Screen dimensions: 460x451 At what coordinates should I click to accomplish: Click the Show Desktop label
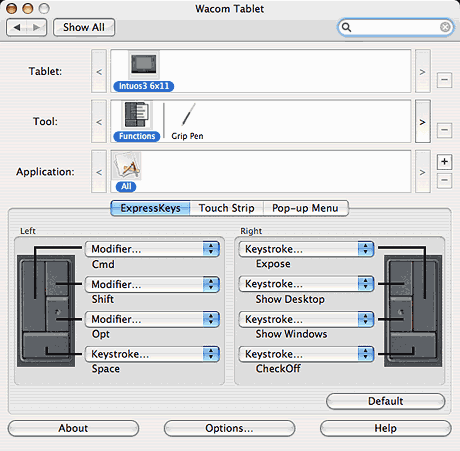pos(290,299)
